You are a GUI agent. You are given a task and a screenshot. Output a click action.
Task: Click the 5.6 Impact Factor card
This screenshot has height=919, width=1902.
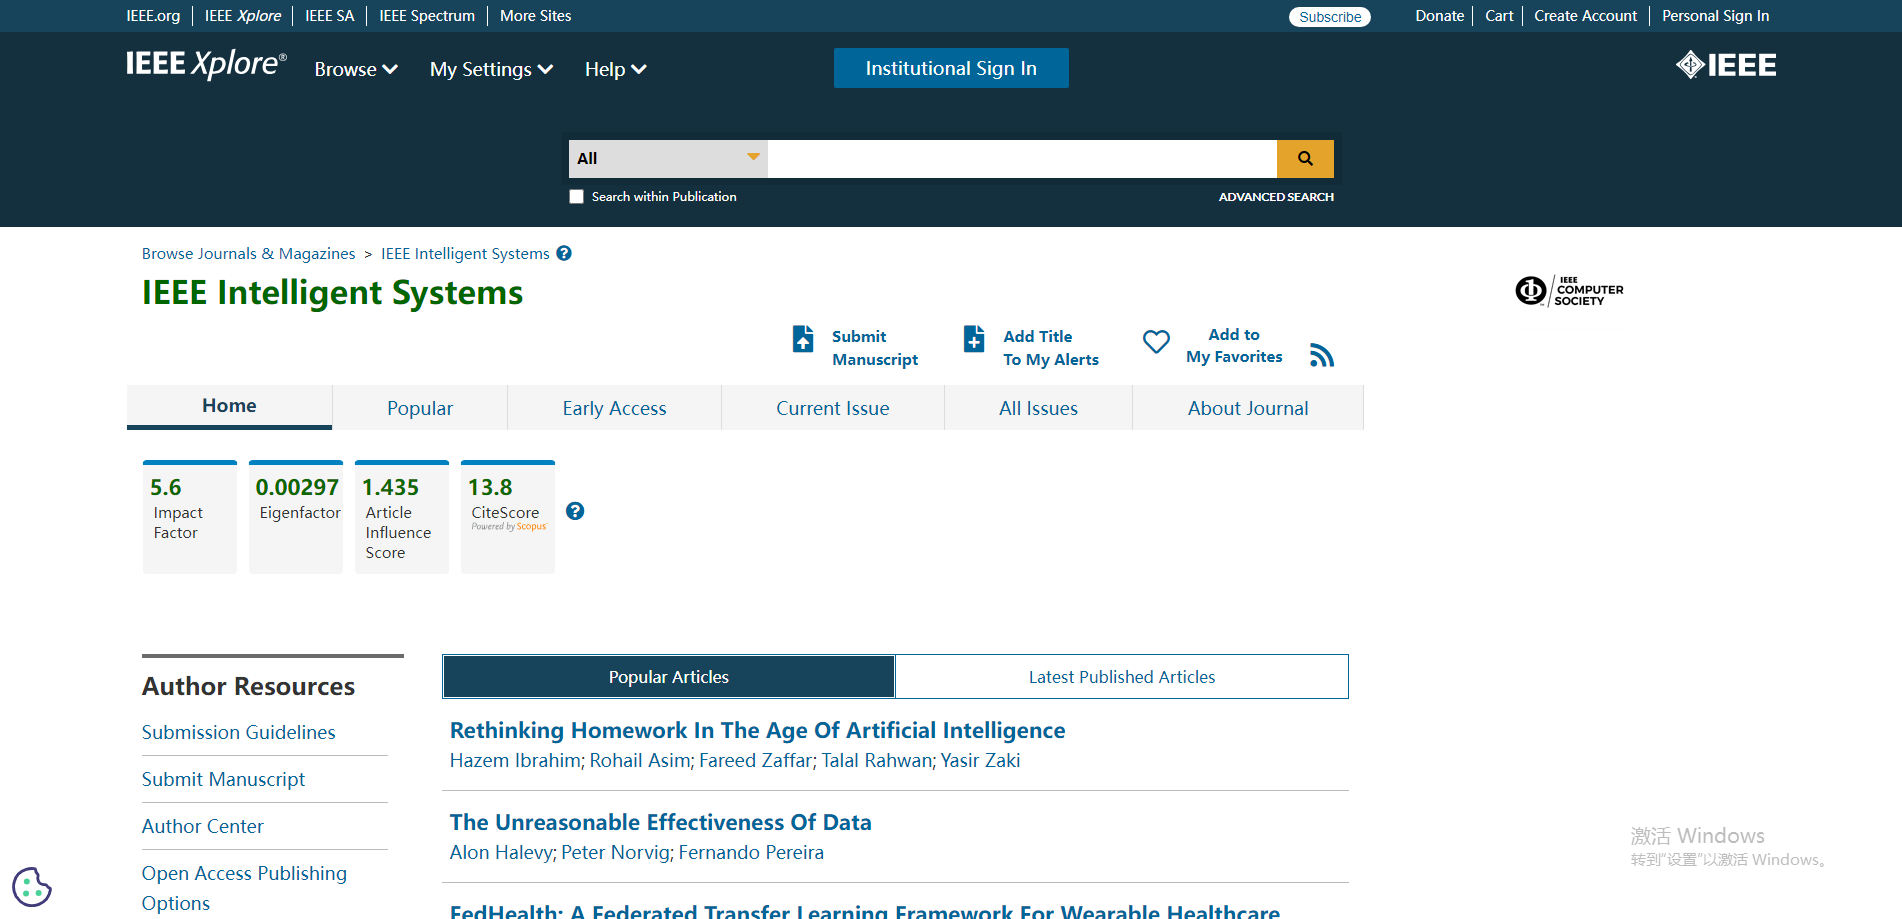tap(190, 517)
